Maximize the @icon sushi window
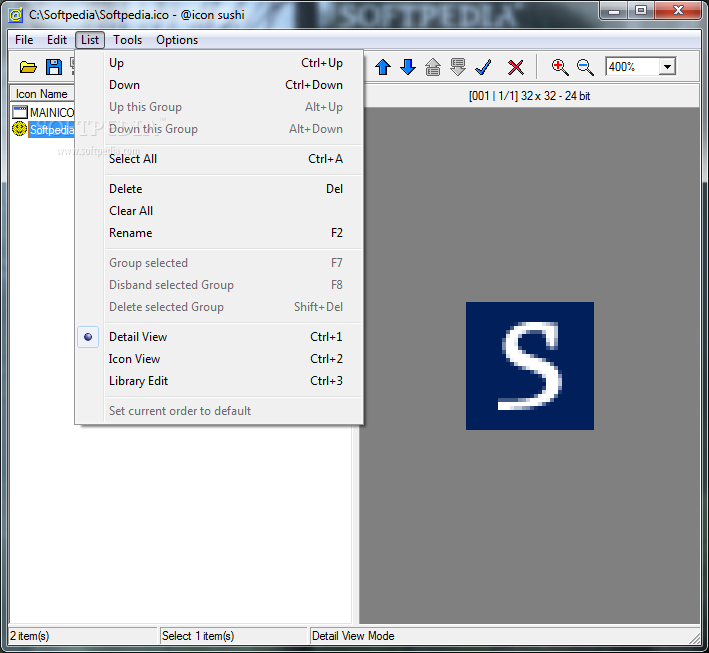Image resolution: width=709 pixels, height=653 pixels. pyautogui.click(x=641, y=10)
